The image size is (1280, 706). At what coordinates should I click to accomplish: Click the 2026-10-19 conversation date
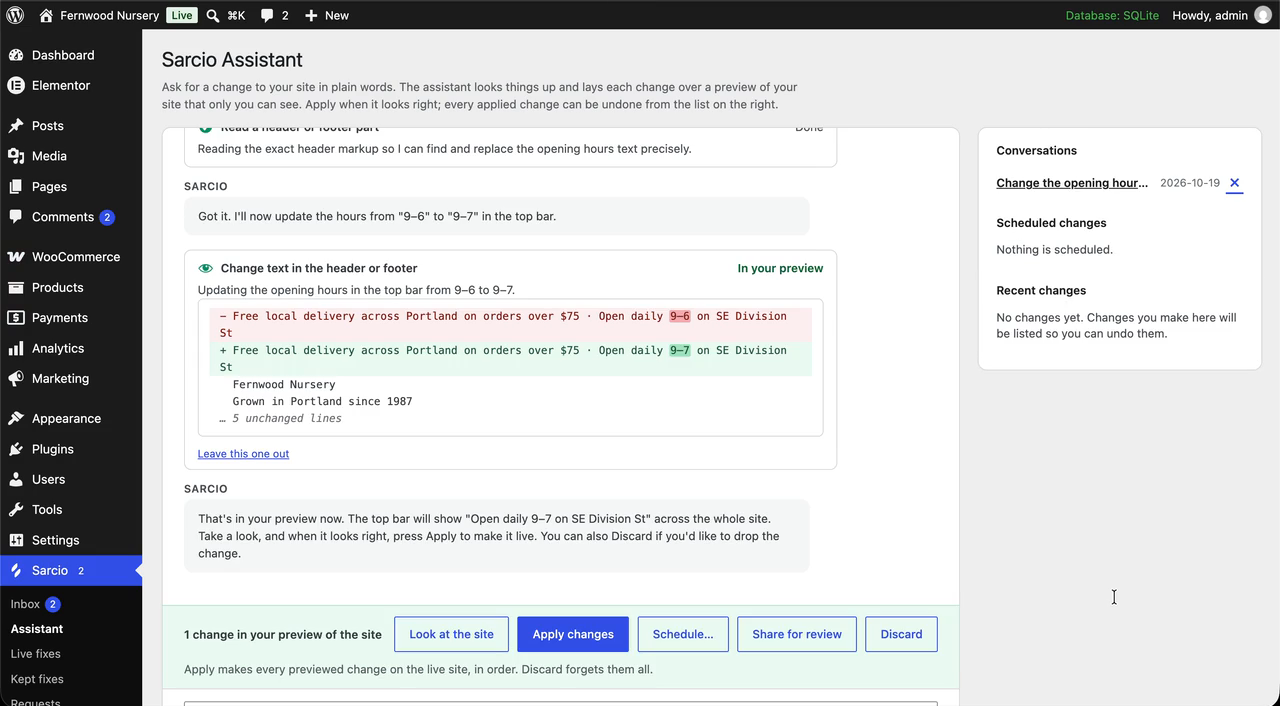point(1190,183)
